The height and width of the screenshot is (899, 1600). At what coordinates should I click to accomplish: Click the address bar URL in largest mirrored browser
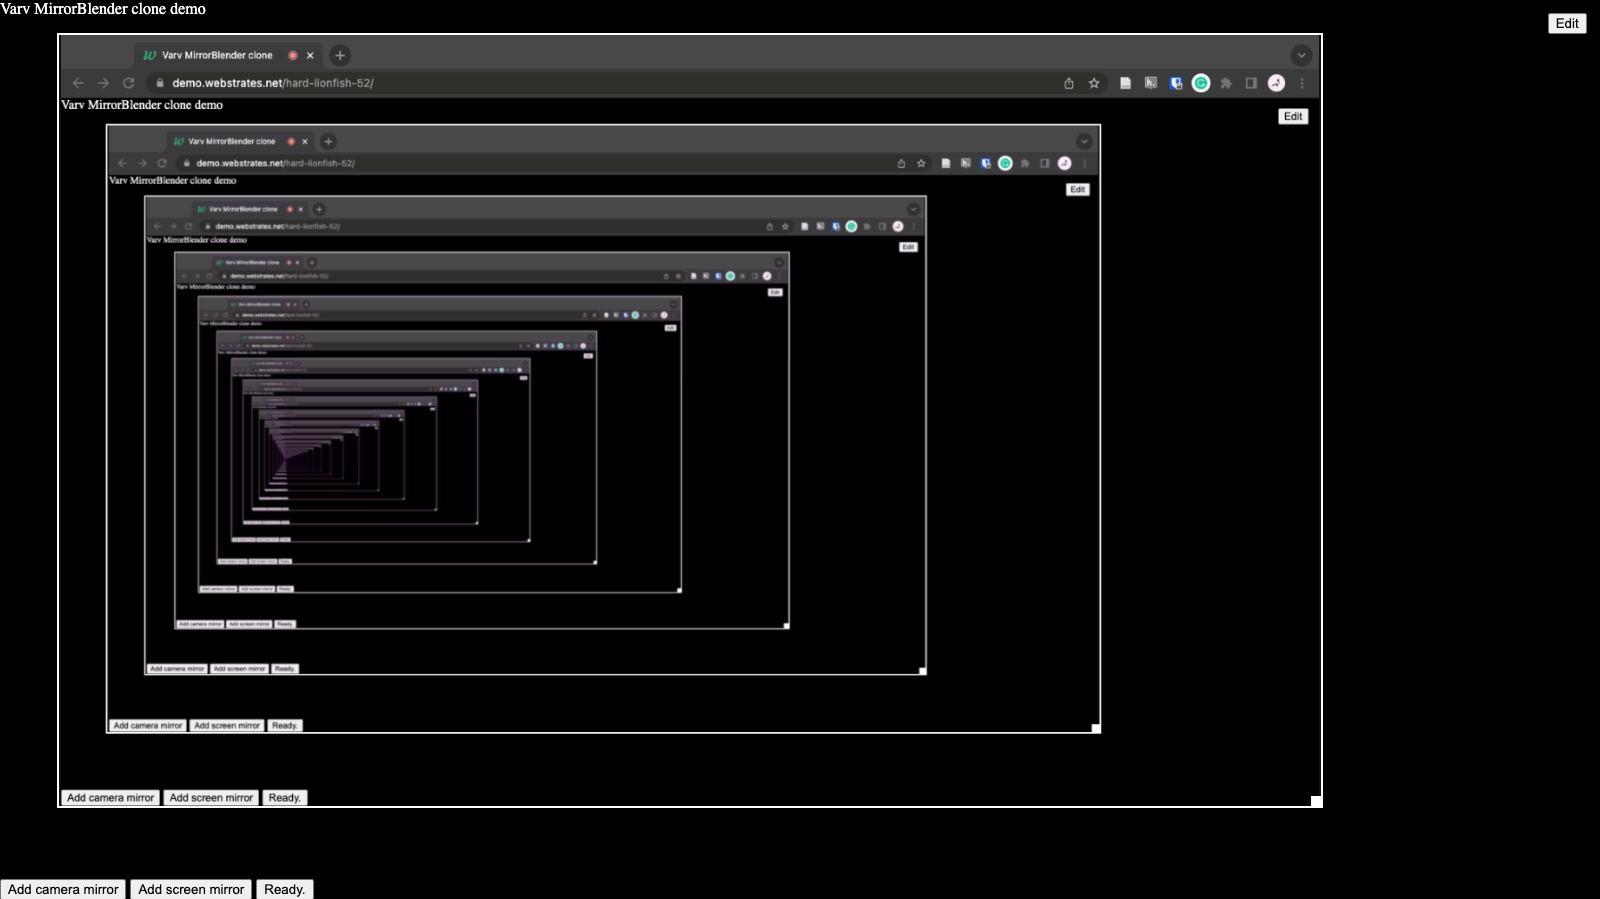273,83
